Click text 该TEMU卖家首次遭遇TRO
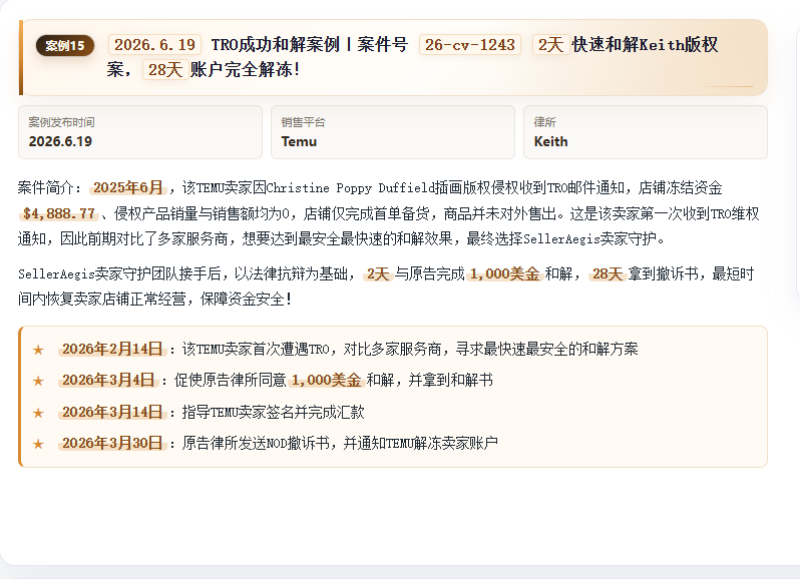Image resolution: width=800 pixels, height=579 pixels. 256,349
